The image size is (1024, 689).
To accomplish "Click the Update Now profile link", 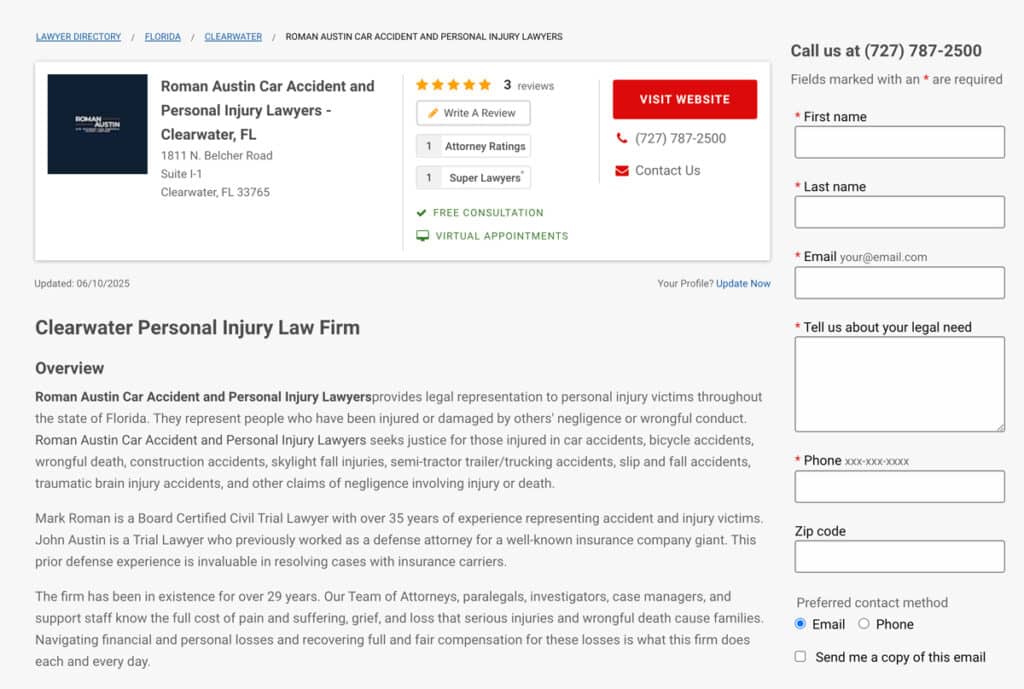I will point(743,283).
